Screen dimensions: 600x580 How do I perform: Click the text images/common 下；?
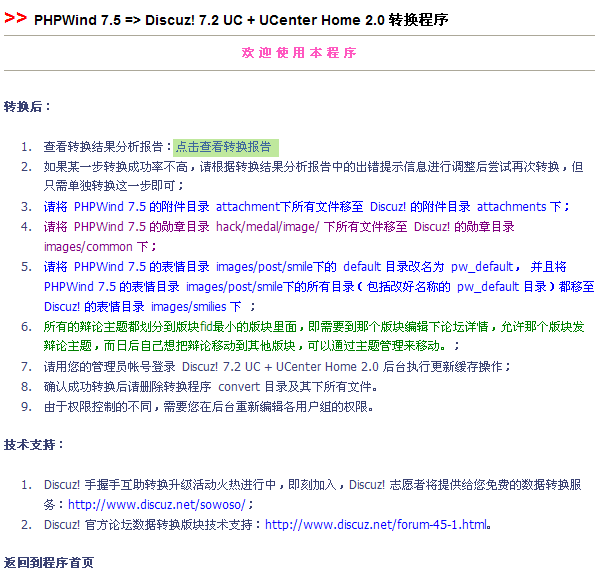(100, 247)
